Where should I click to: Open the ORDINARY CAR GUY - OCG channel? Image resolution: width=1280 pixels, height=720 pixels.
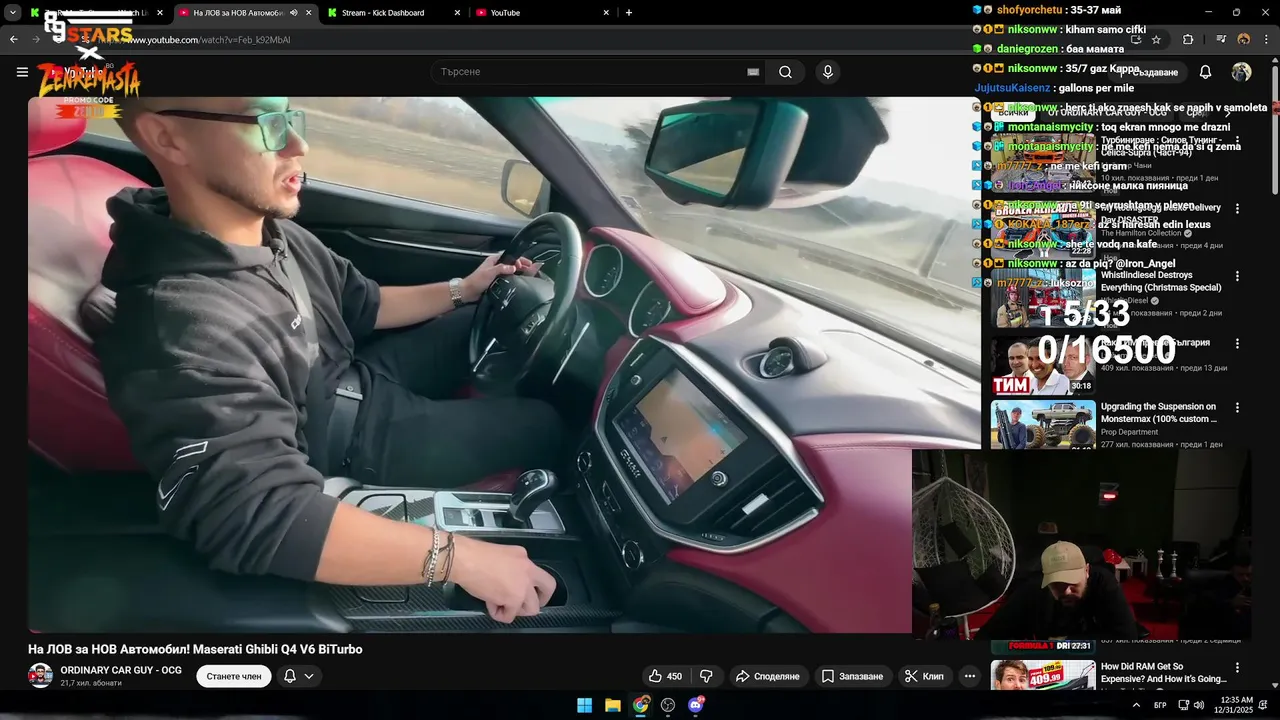[x=121, y=670]
